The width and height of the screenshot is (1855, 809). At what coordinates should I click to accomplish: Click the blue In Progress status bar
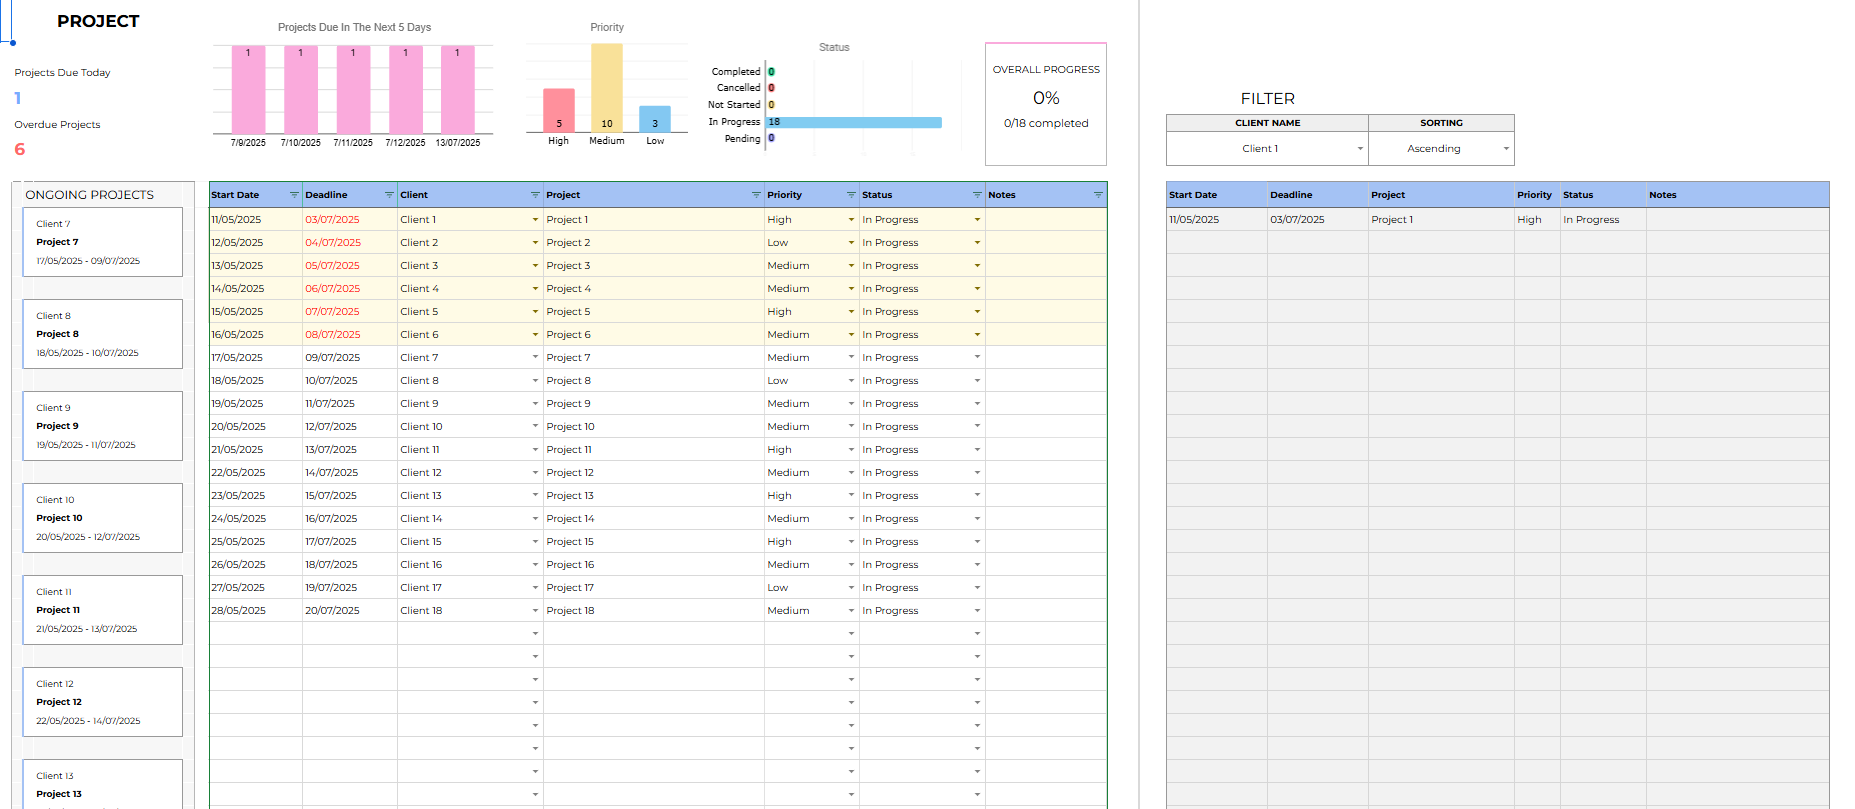[x=855, y=122]
